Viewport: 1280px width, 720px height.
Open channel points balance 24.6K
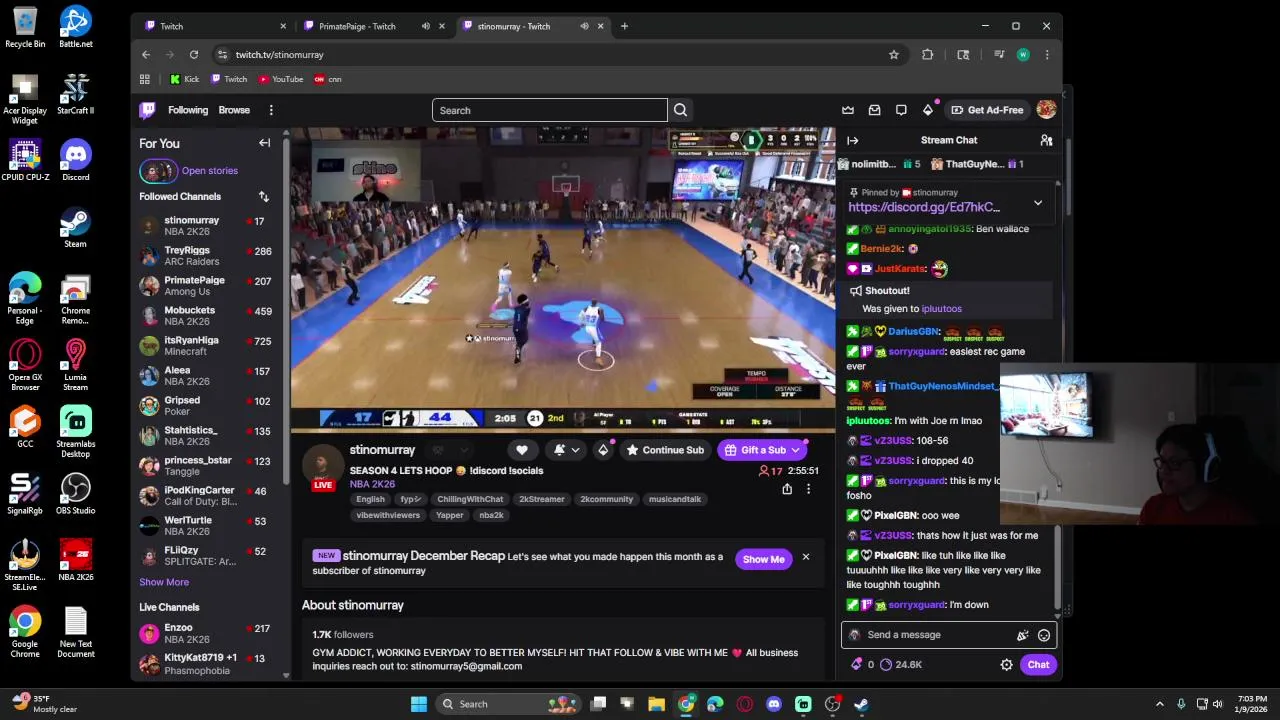click(x=902, y=664)
